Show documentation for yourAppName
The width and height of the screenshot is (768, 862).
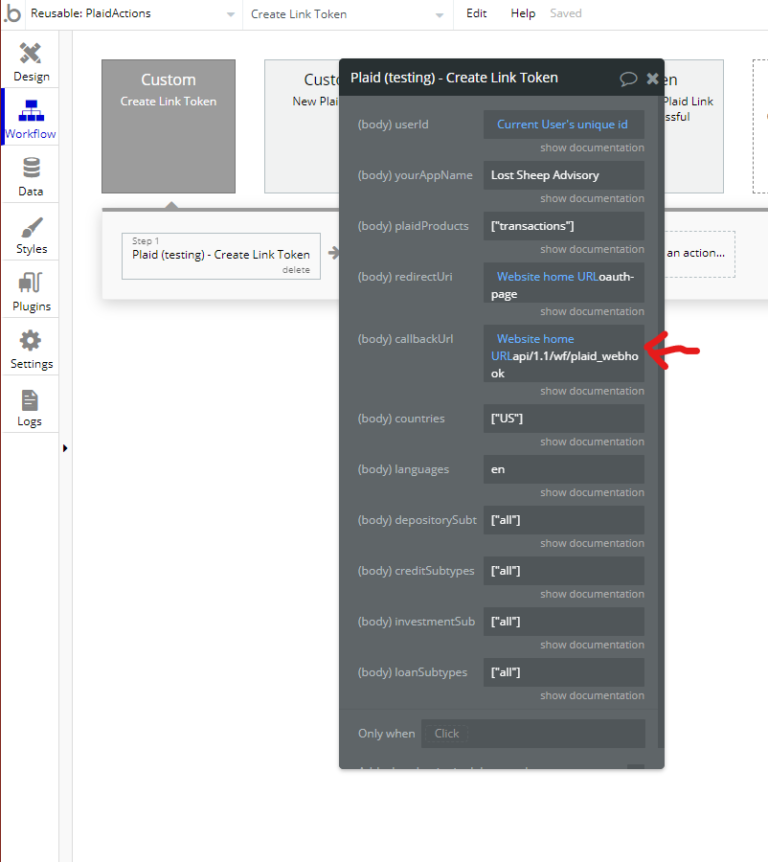tap(592, 198)
